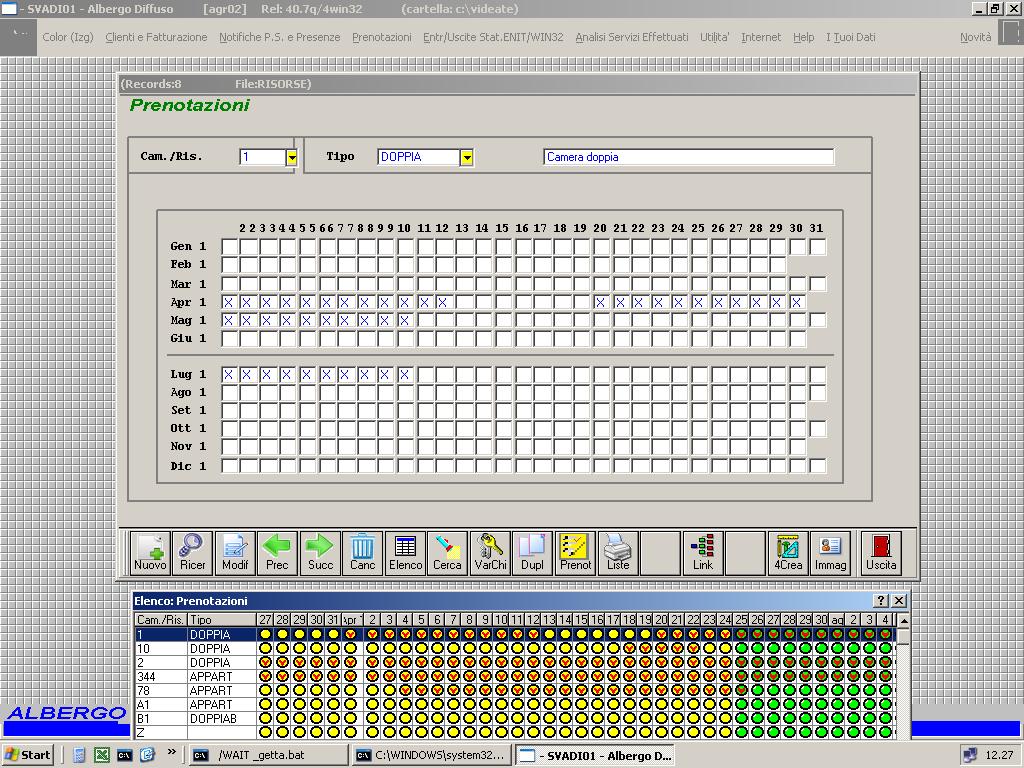Select the Modif edit record icon
Screen dimensions: 1024x768
[x=234, y=553]
